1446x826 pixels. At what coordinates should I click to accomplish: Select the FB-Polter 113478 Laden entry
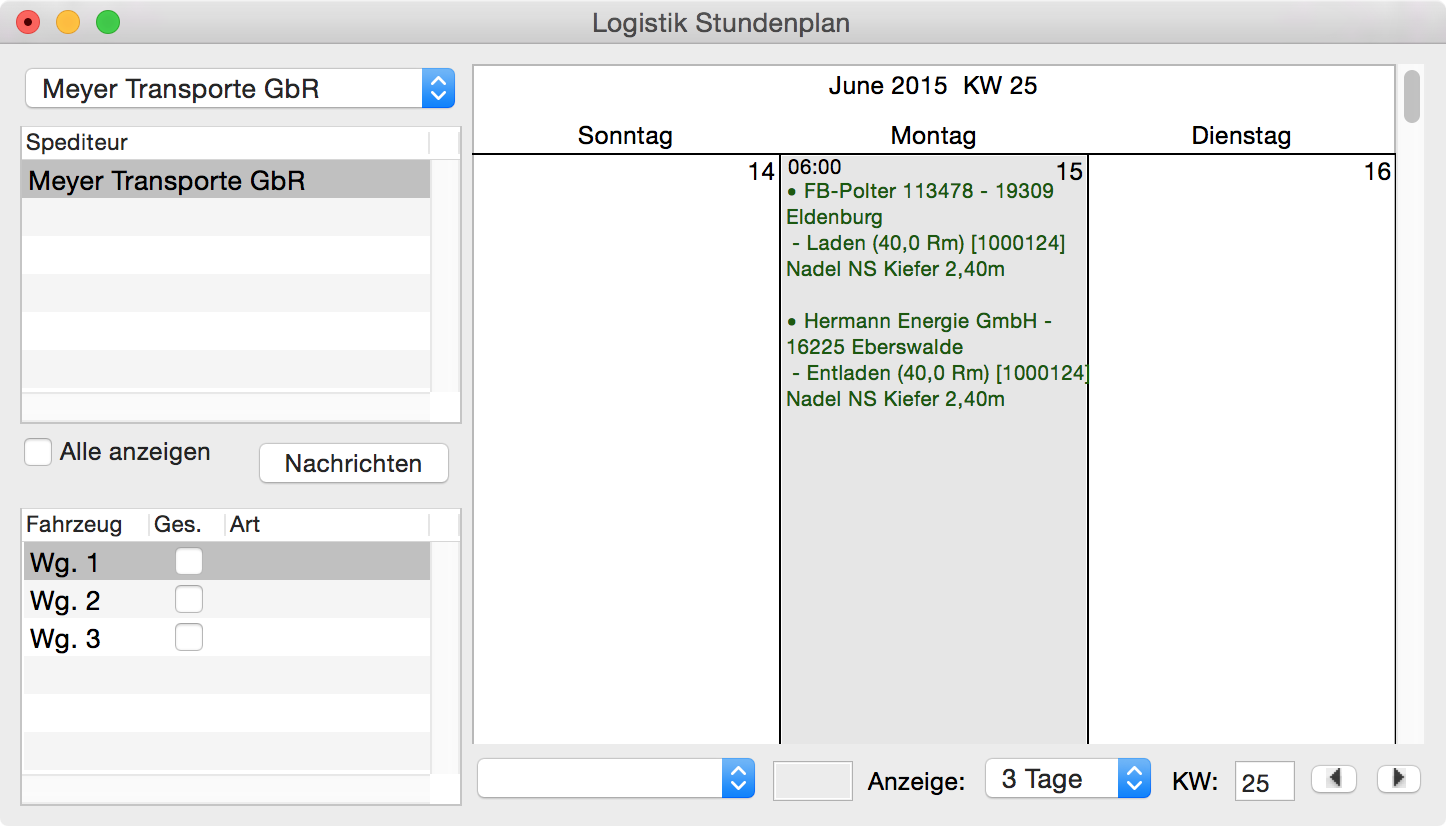[x=925, y=230]
